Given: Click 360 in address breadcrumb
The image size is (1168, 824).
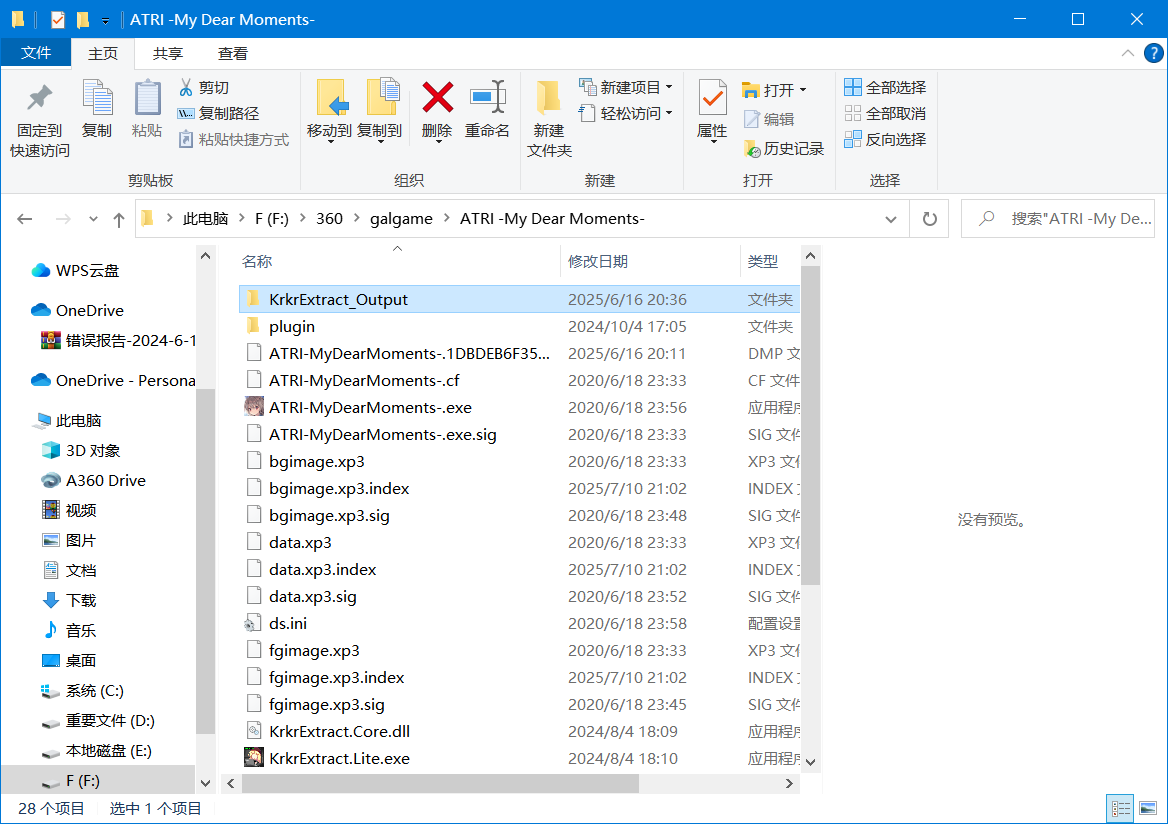Looking at the screenshot, I should [x=329, y=218].
